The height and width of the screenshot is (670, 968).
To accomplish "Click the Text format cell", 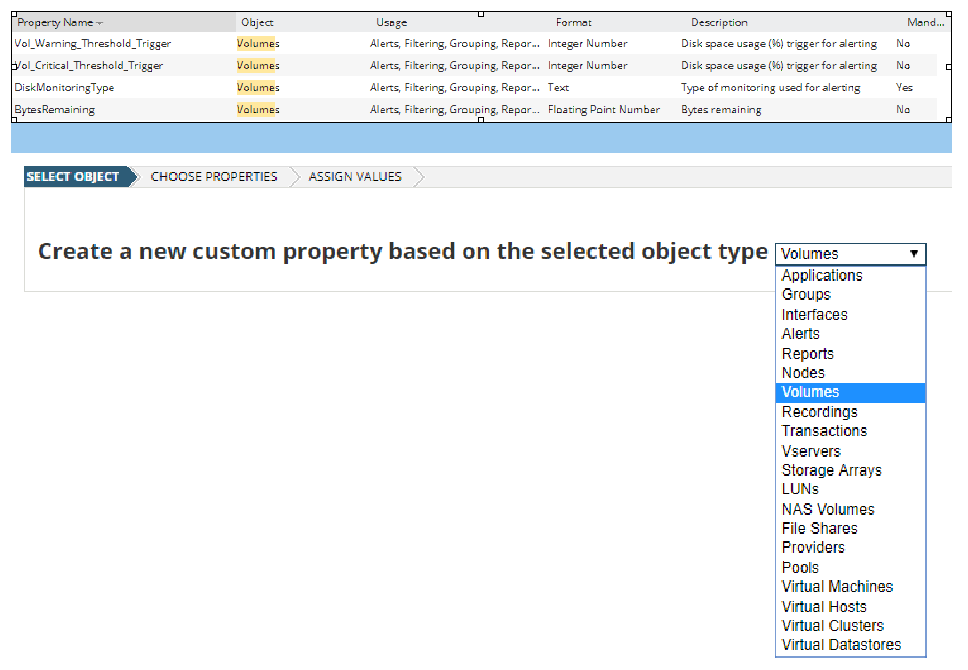I will click(x=558, y=88).
